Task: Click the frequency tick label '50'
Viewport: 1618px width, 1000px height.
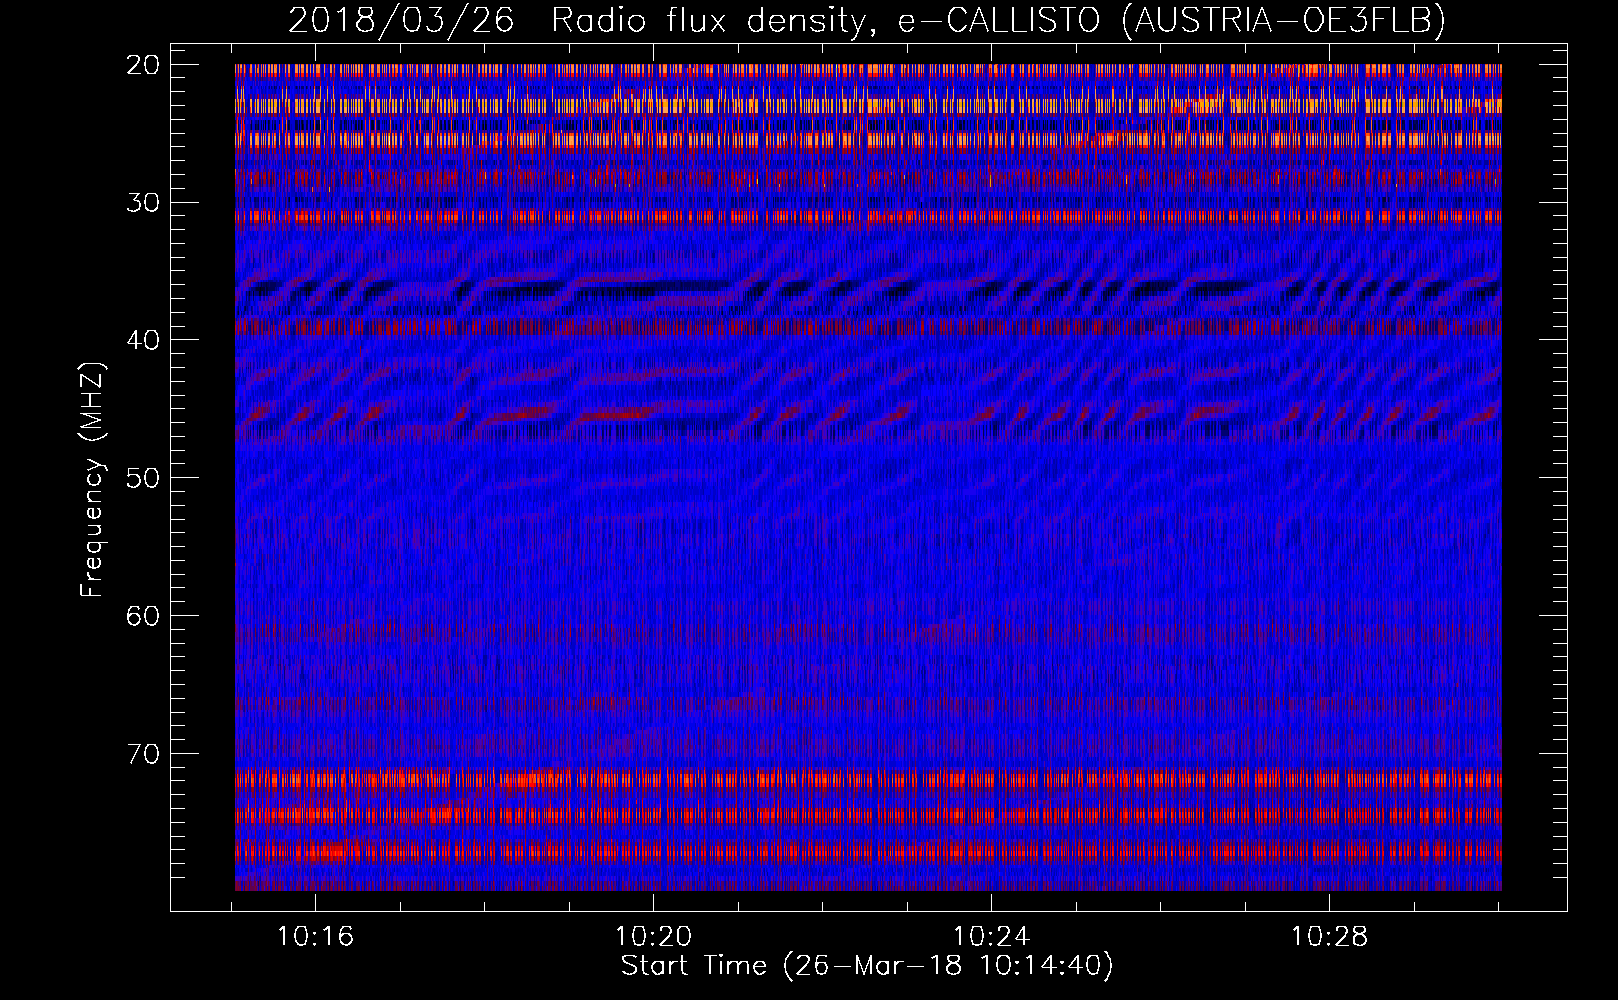Action: click(x=143, y=477)
